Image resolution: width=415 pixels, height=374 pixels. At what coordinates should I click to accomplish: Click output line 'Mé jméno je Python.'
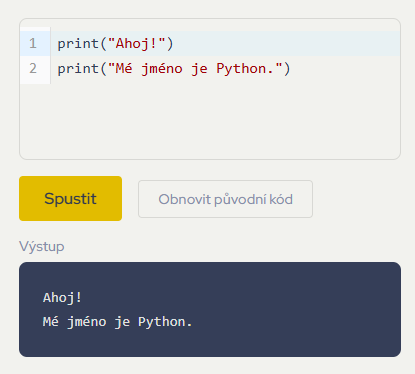(x=117, y=322)
